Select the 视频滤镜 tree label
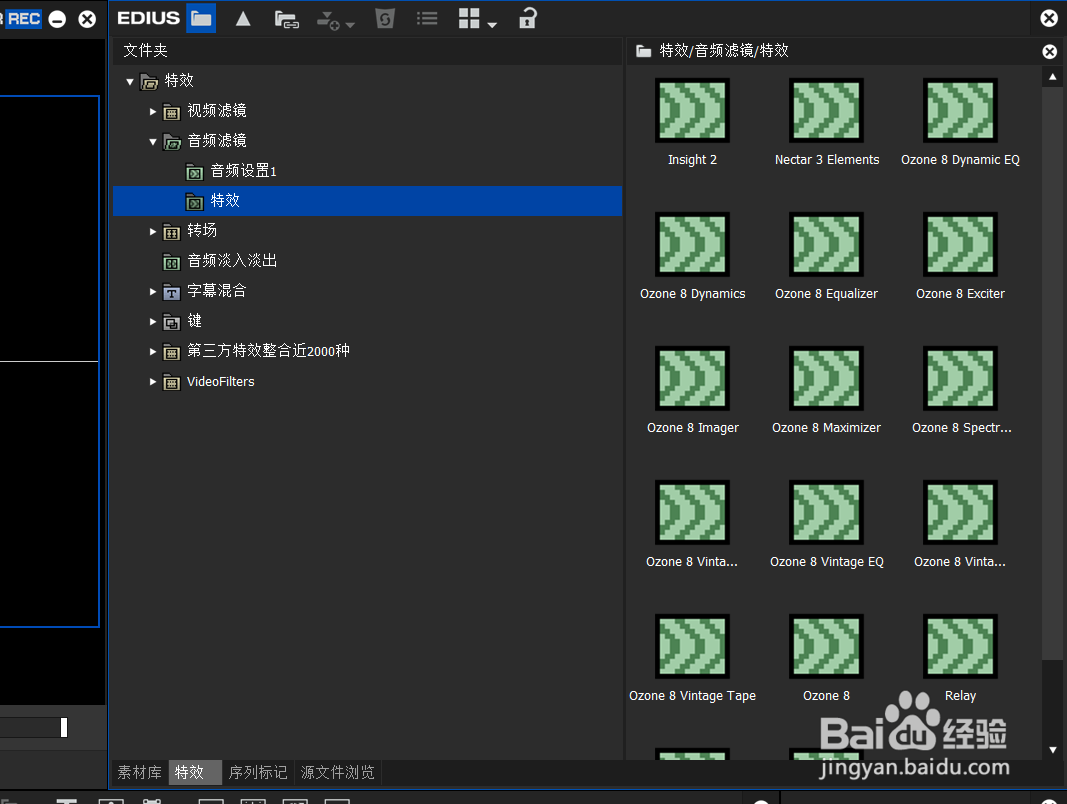This screenshot has height=804, width=1067. pyautogui.click(x=217, y=111)
